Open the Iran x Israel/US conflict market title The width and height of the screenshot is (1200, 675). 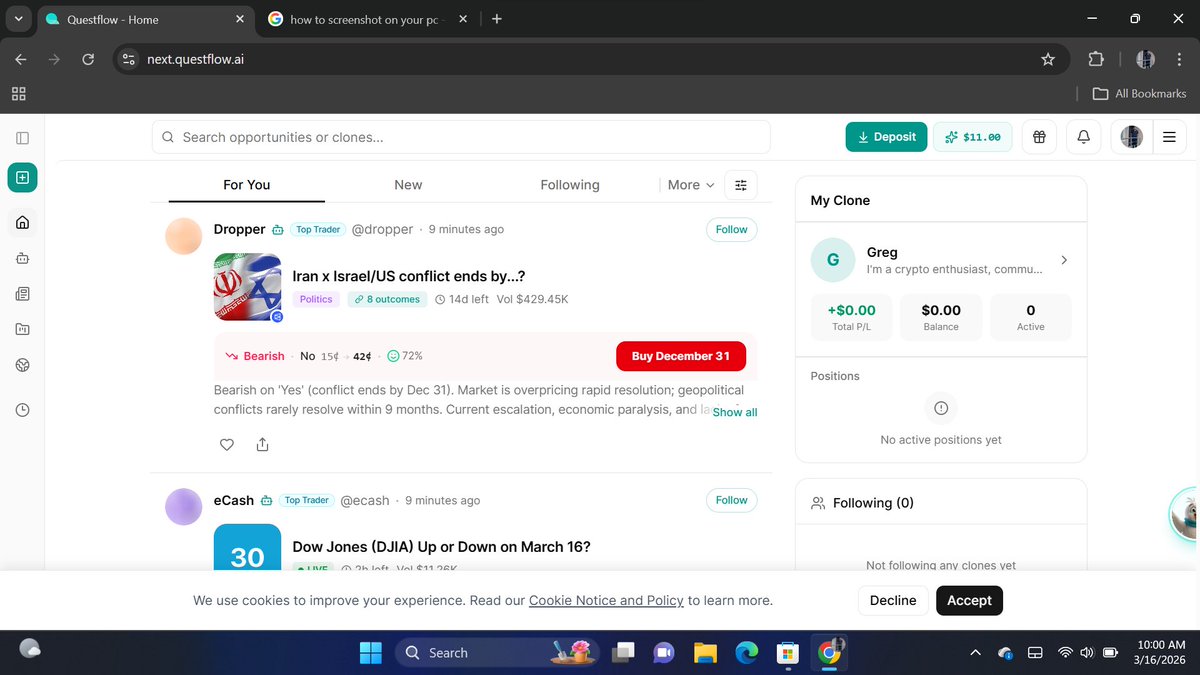point(409,276)
